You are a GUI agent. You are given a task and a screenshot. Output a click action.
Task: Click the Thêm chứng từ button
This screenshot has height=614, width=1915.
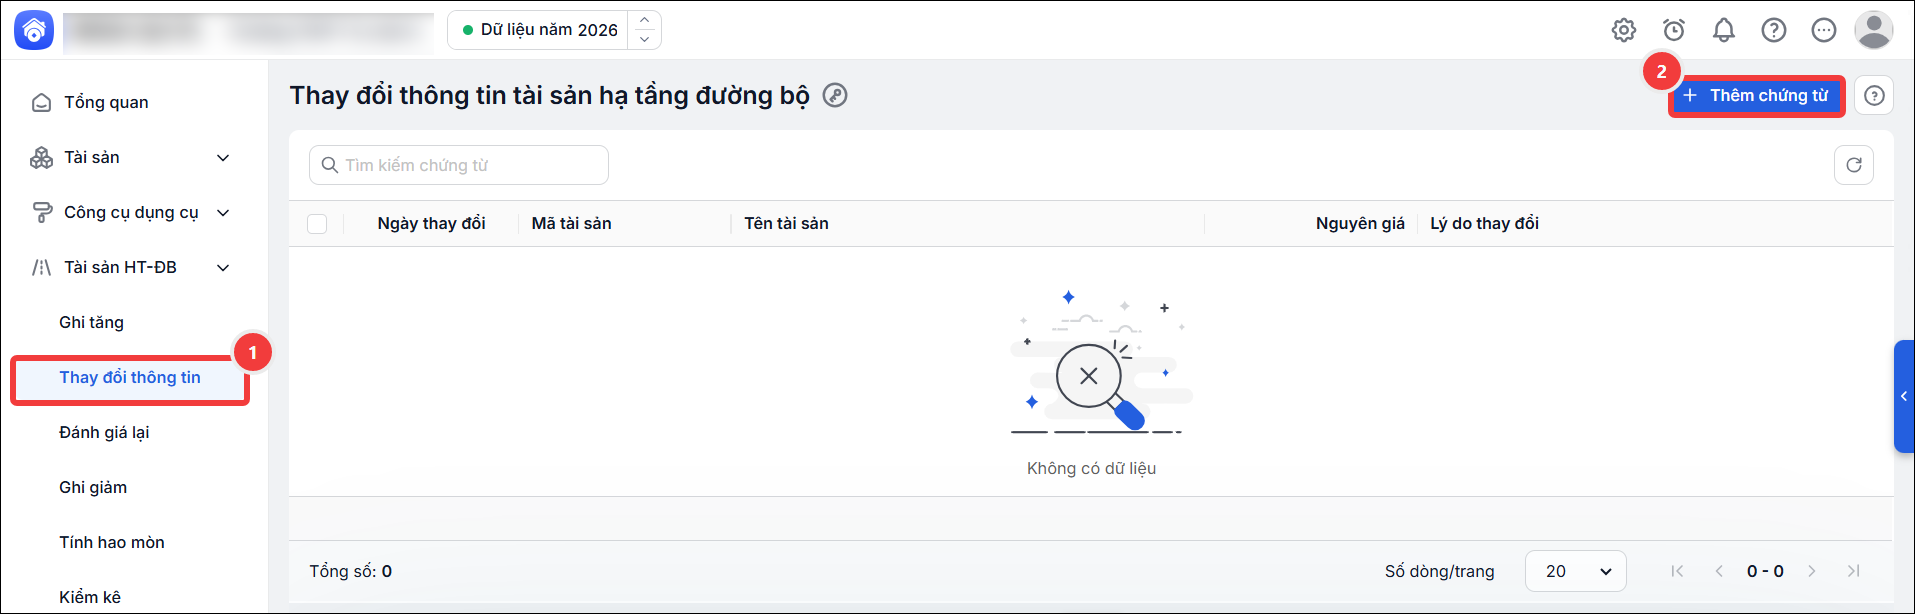point(1757,95)
